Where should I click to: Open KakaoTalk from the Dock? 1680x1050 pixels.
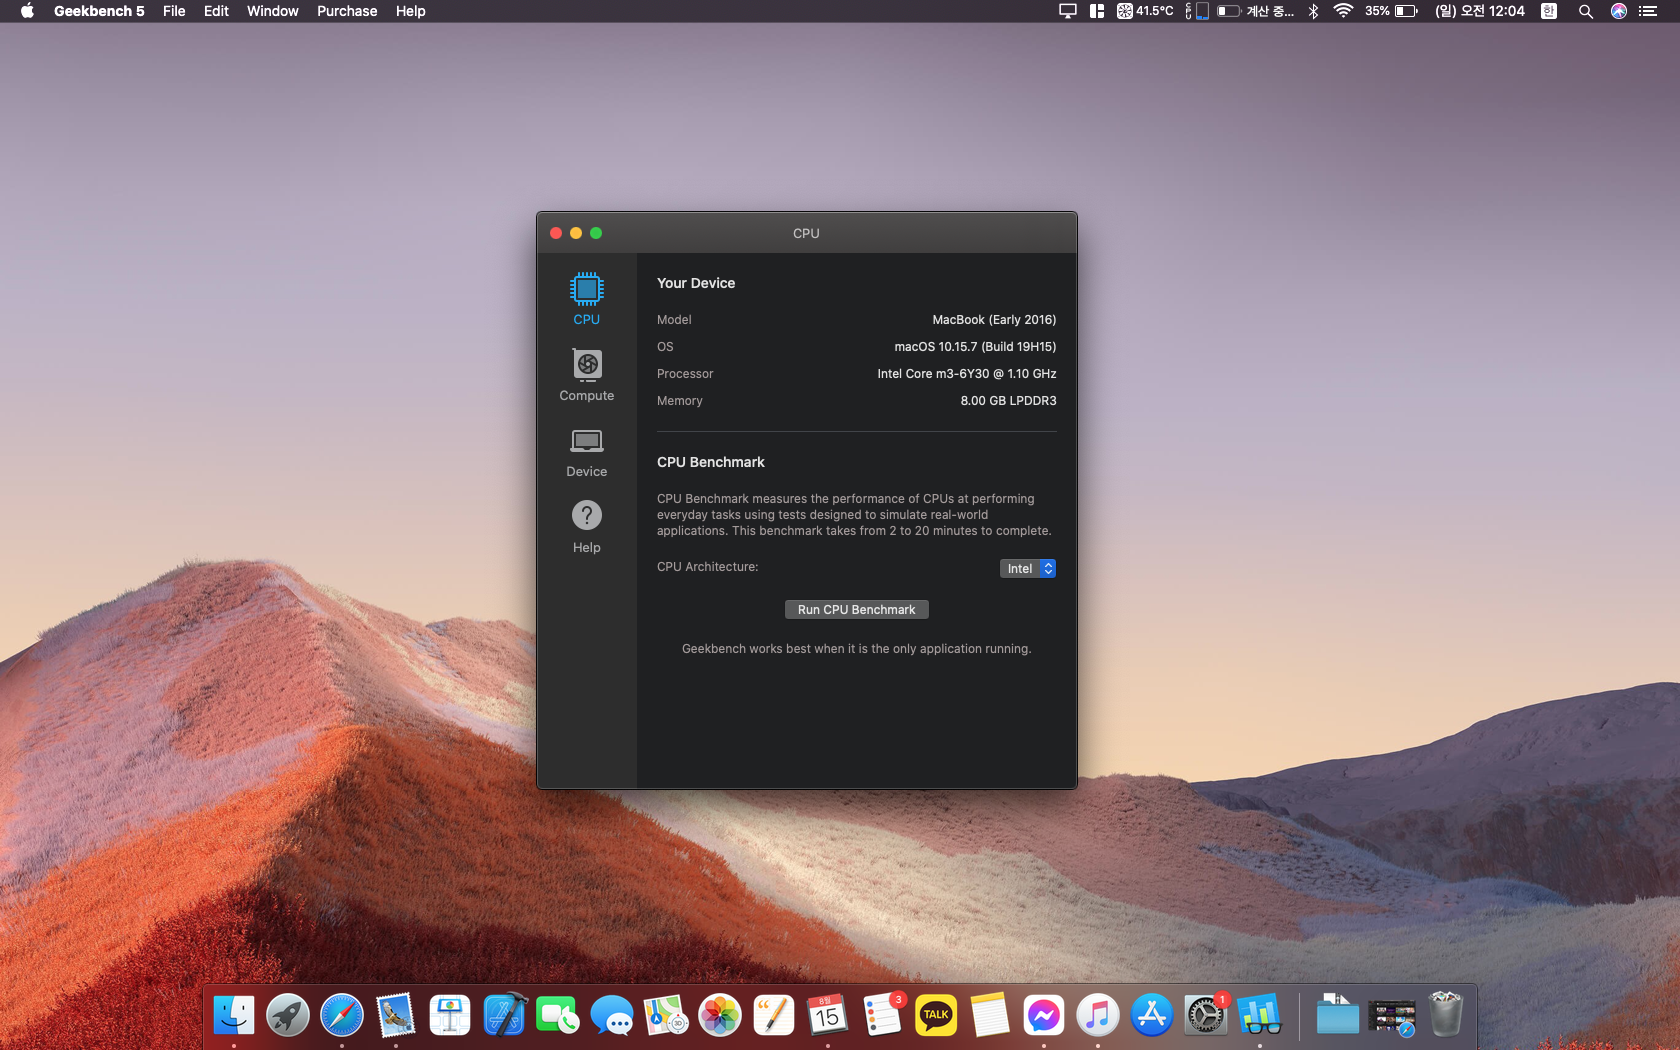936,1016
